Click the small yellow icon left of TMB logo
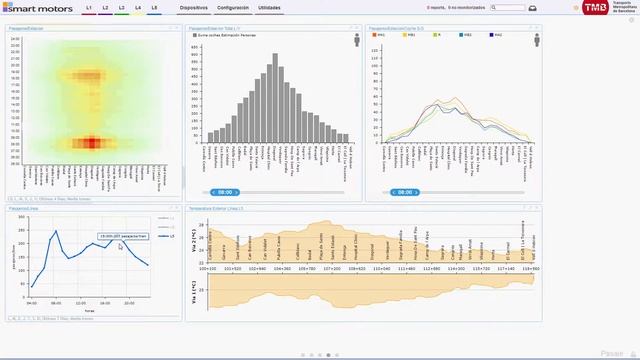 click(576, 8)
